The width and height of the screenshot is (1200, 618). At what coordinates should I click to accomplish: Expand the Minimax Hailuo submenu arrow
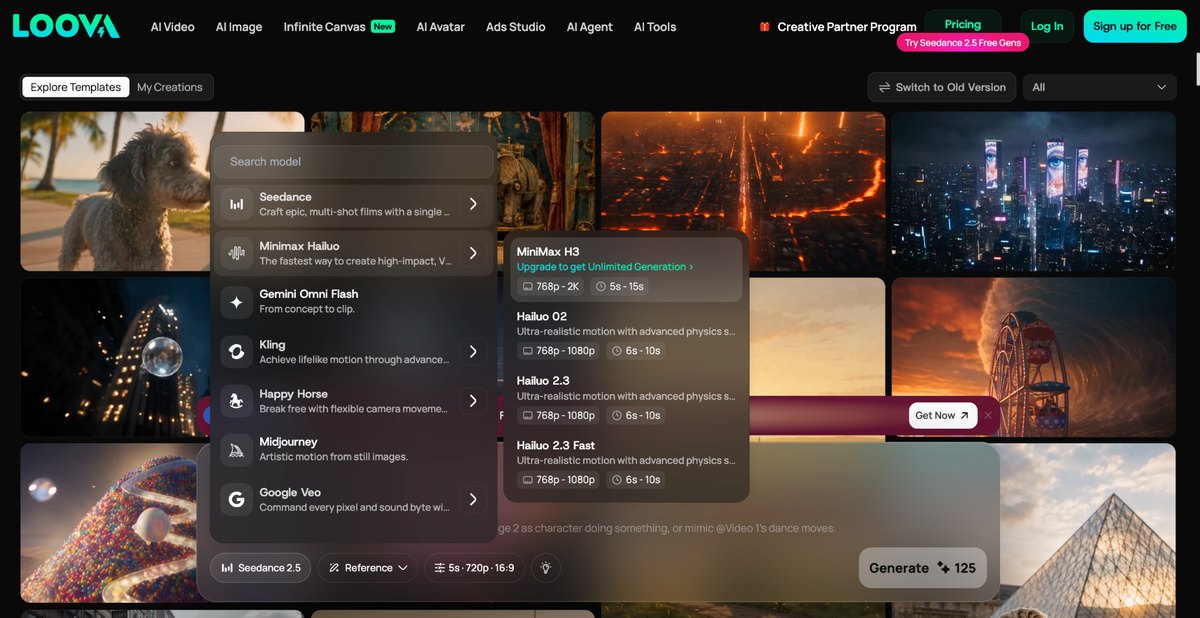point(473,253)
